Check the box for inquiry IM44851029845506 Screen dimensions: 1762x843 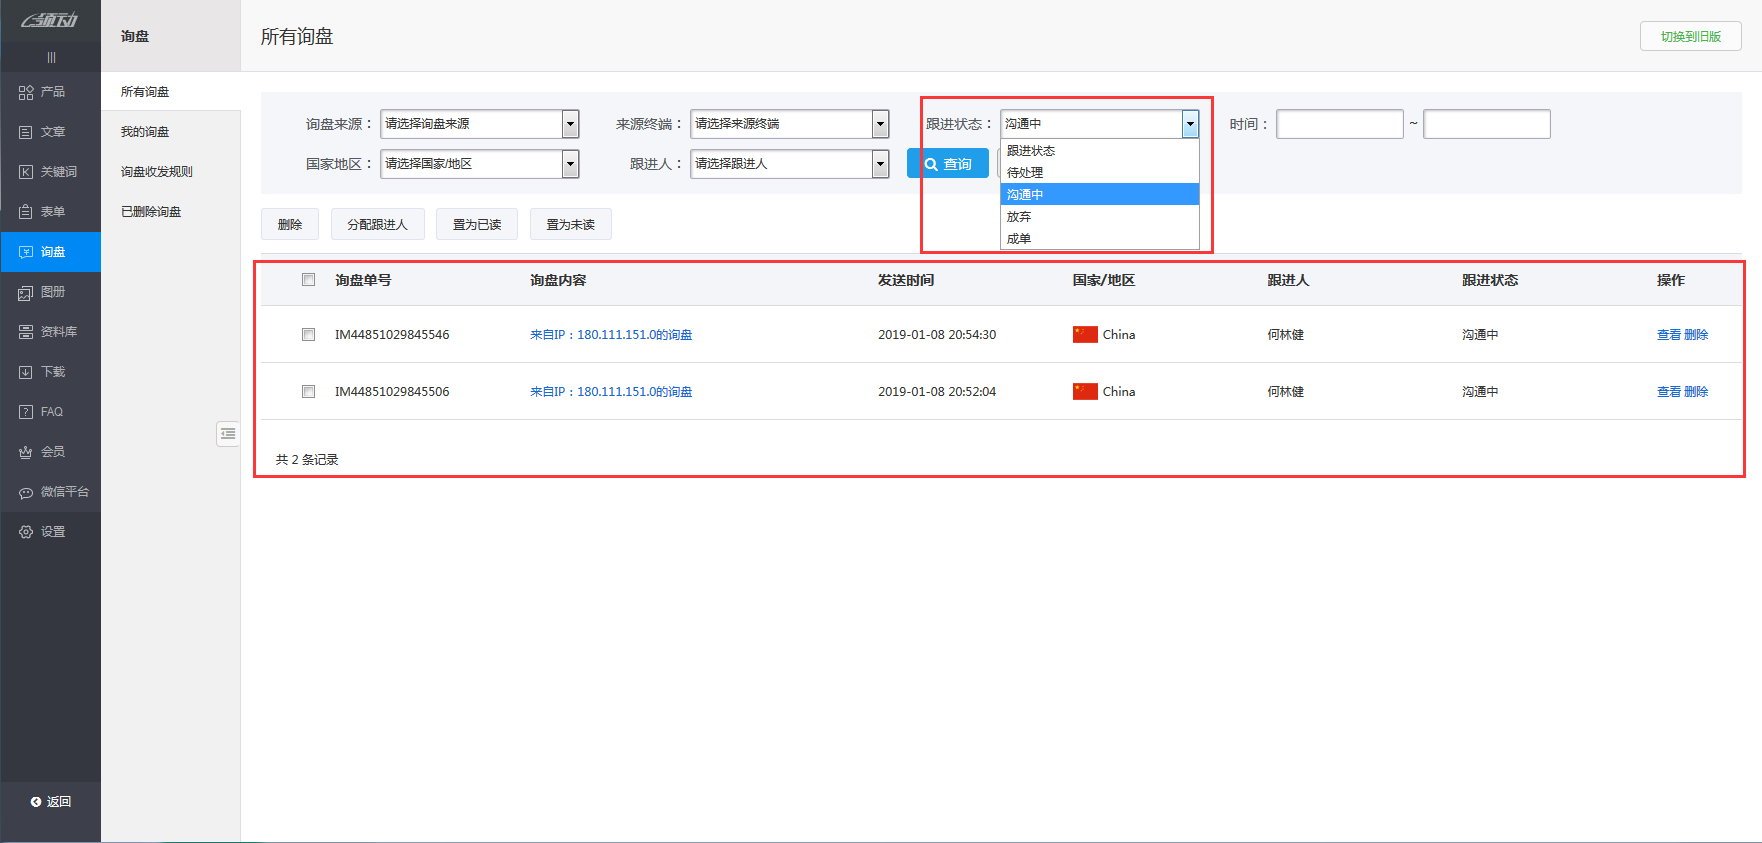click(x=308, y=392)
